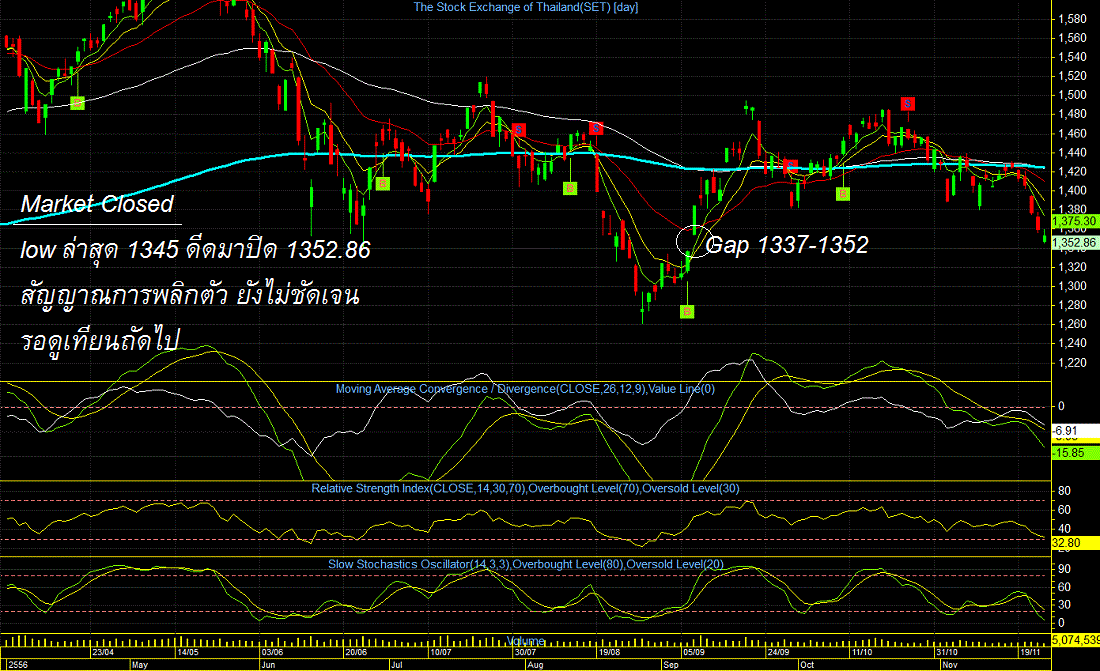The width and height of the screenshot is (1100, 671).
Task: Click the 19/08 date marker
Action: [x=609, y=652]
